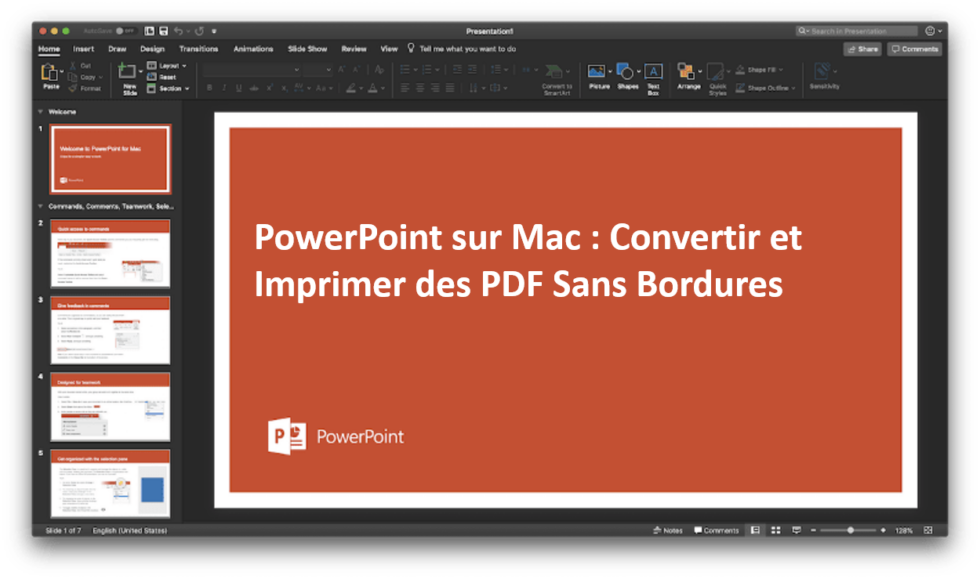
Task: Open the Slide Show tab
Action: point(307,49)
